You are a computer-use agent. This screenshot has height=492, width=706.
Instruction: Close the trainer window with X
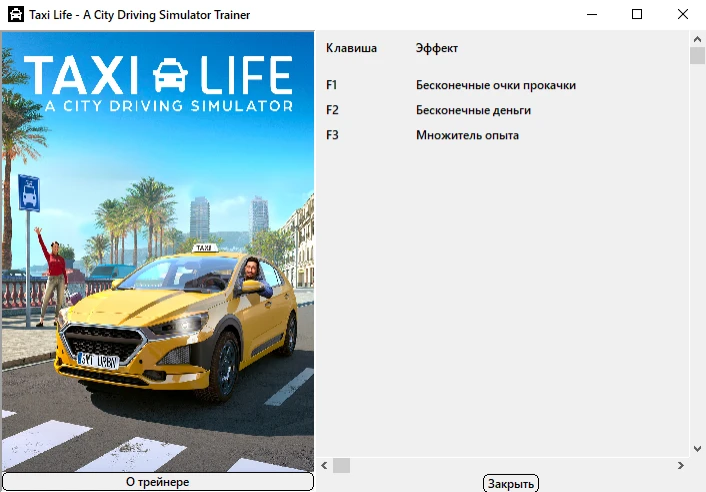click(683, 14)
